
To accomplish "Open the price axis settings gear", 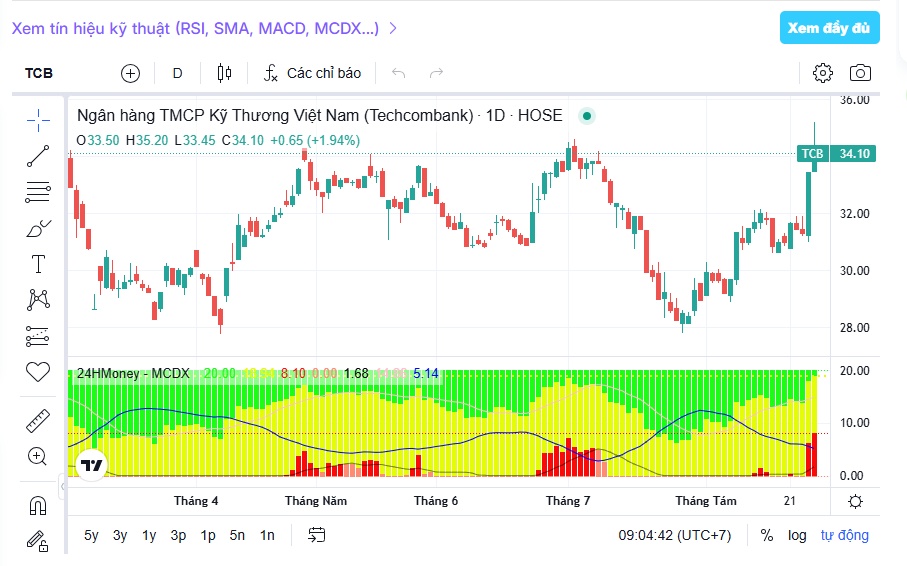I will coord(856,501).
